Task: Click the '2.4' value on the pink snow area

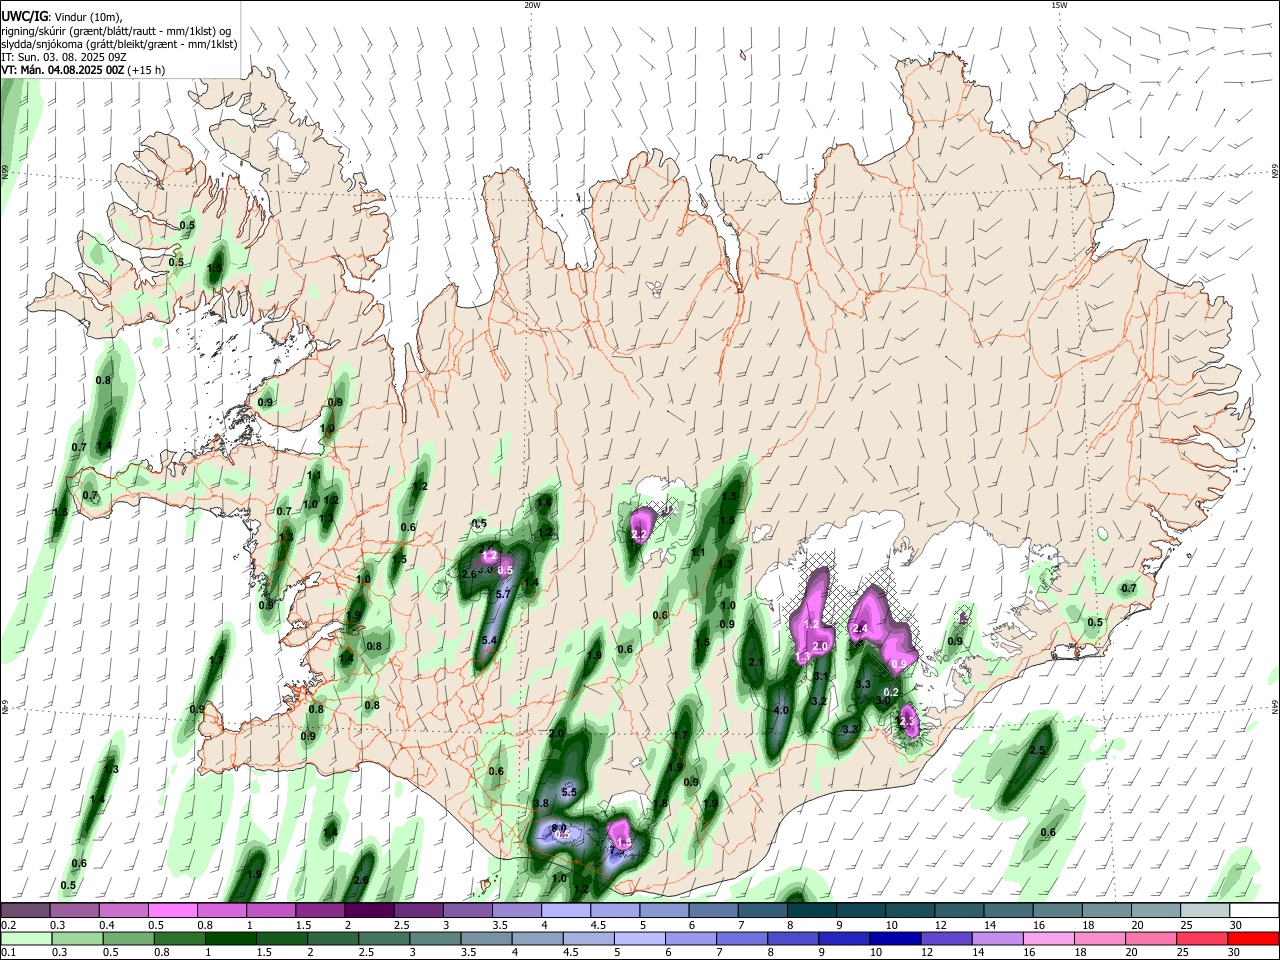Action: click(x=860, y=628)
